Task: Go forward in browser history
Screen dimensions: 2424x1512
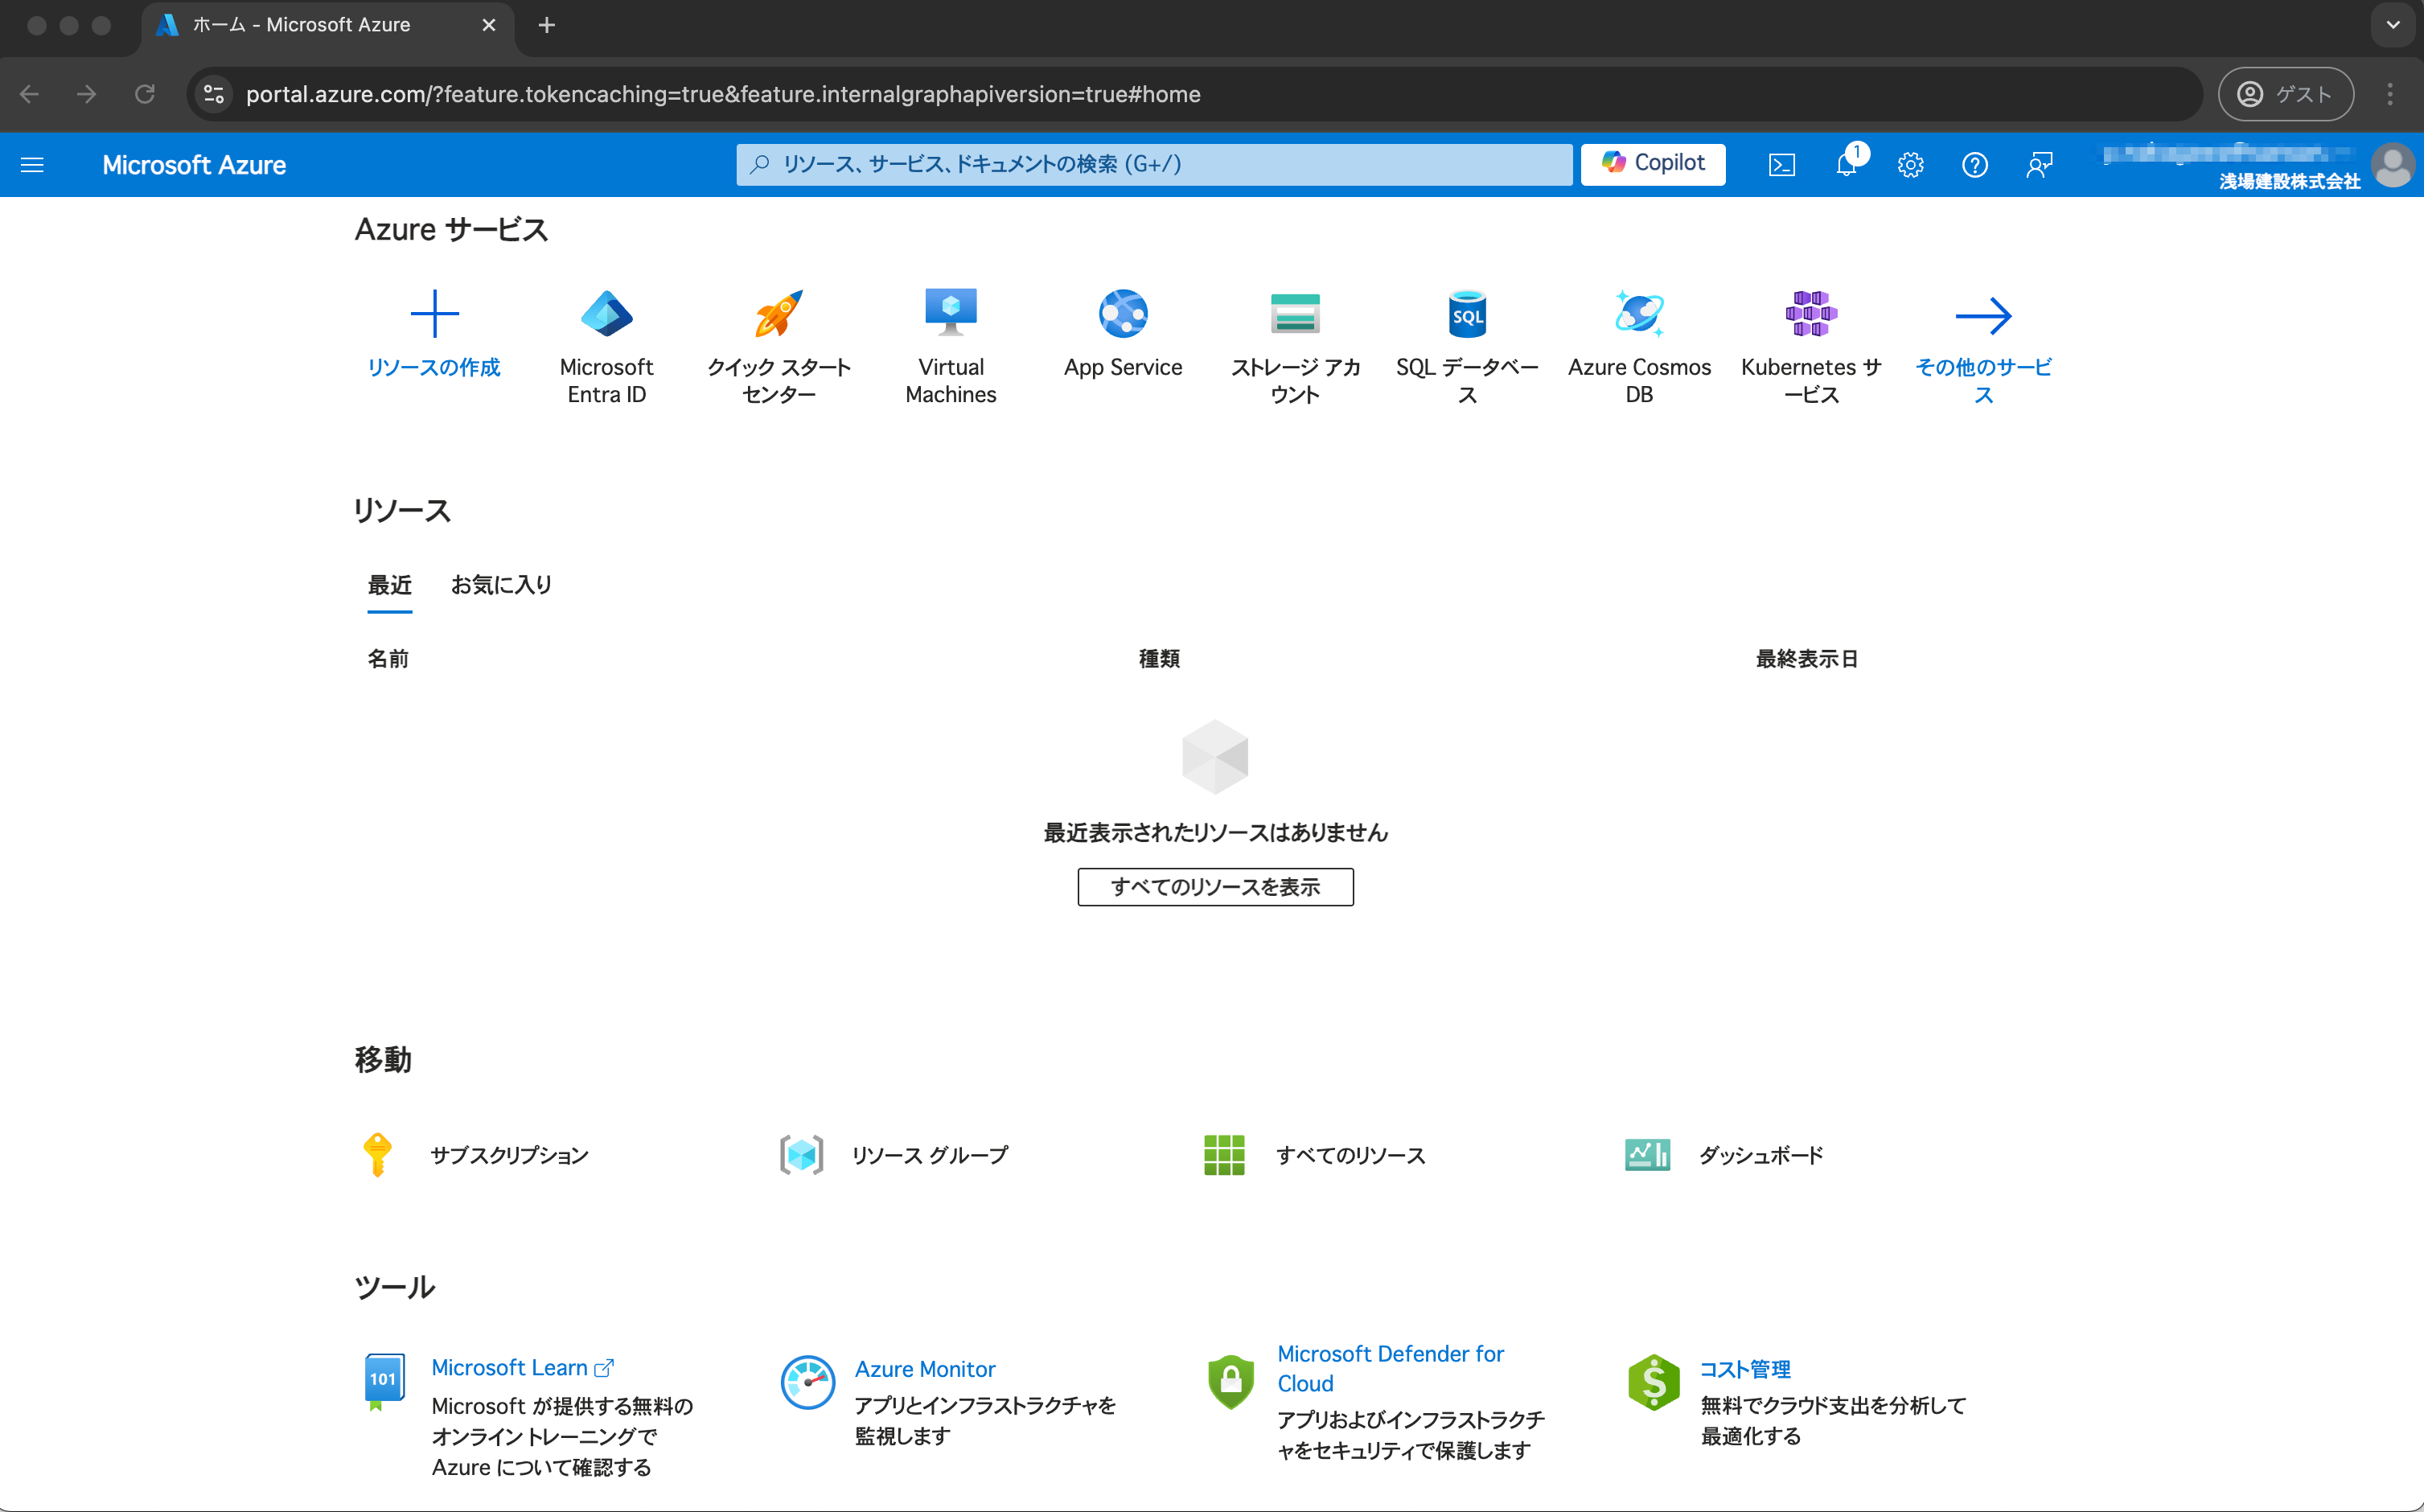Action: point(87,94)
